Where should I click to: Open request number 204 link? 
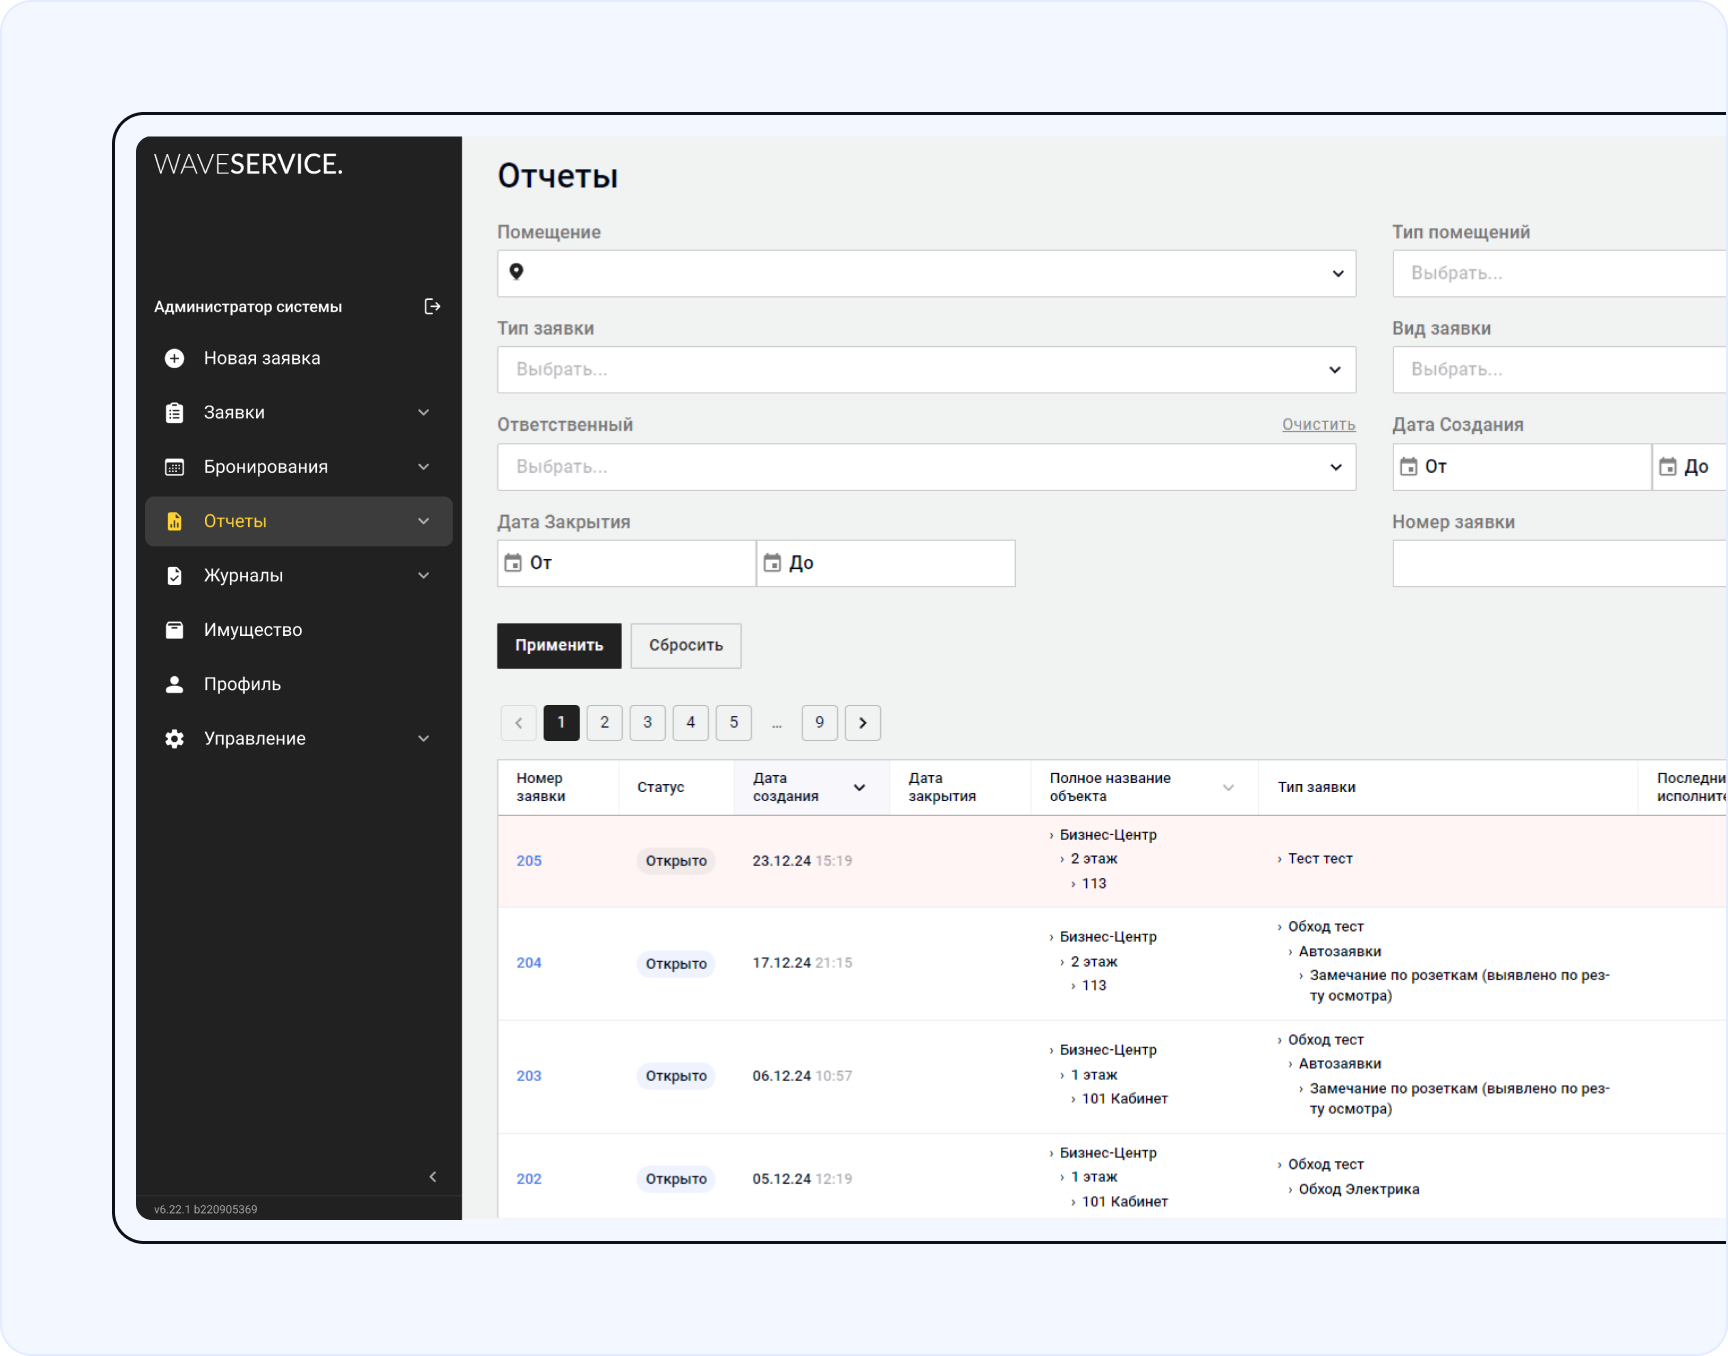pos(529,963)
